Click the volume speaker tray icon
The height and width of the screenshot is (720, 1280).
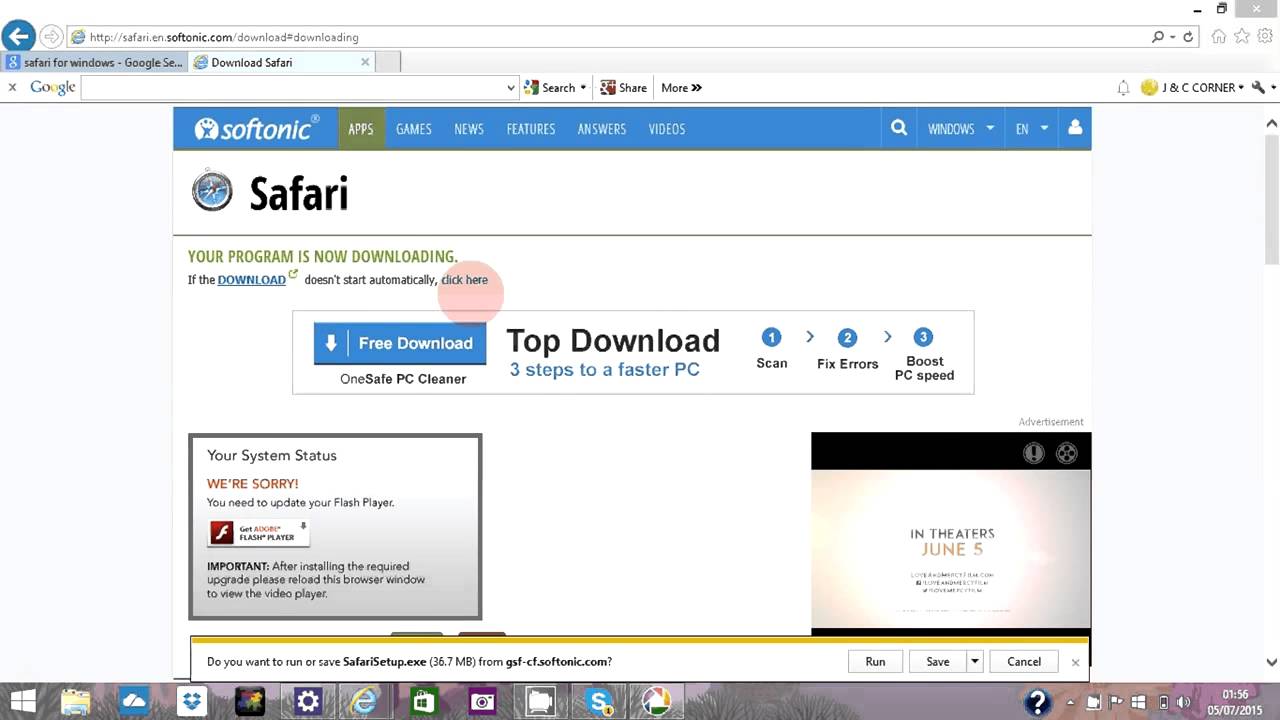coord(1183,701)
